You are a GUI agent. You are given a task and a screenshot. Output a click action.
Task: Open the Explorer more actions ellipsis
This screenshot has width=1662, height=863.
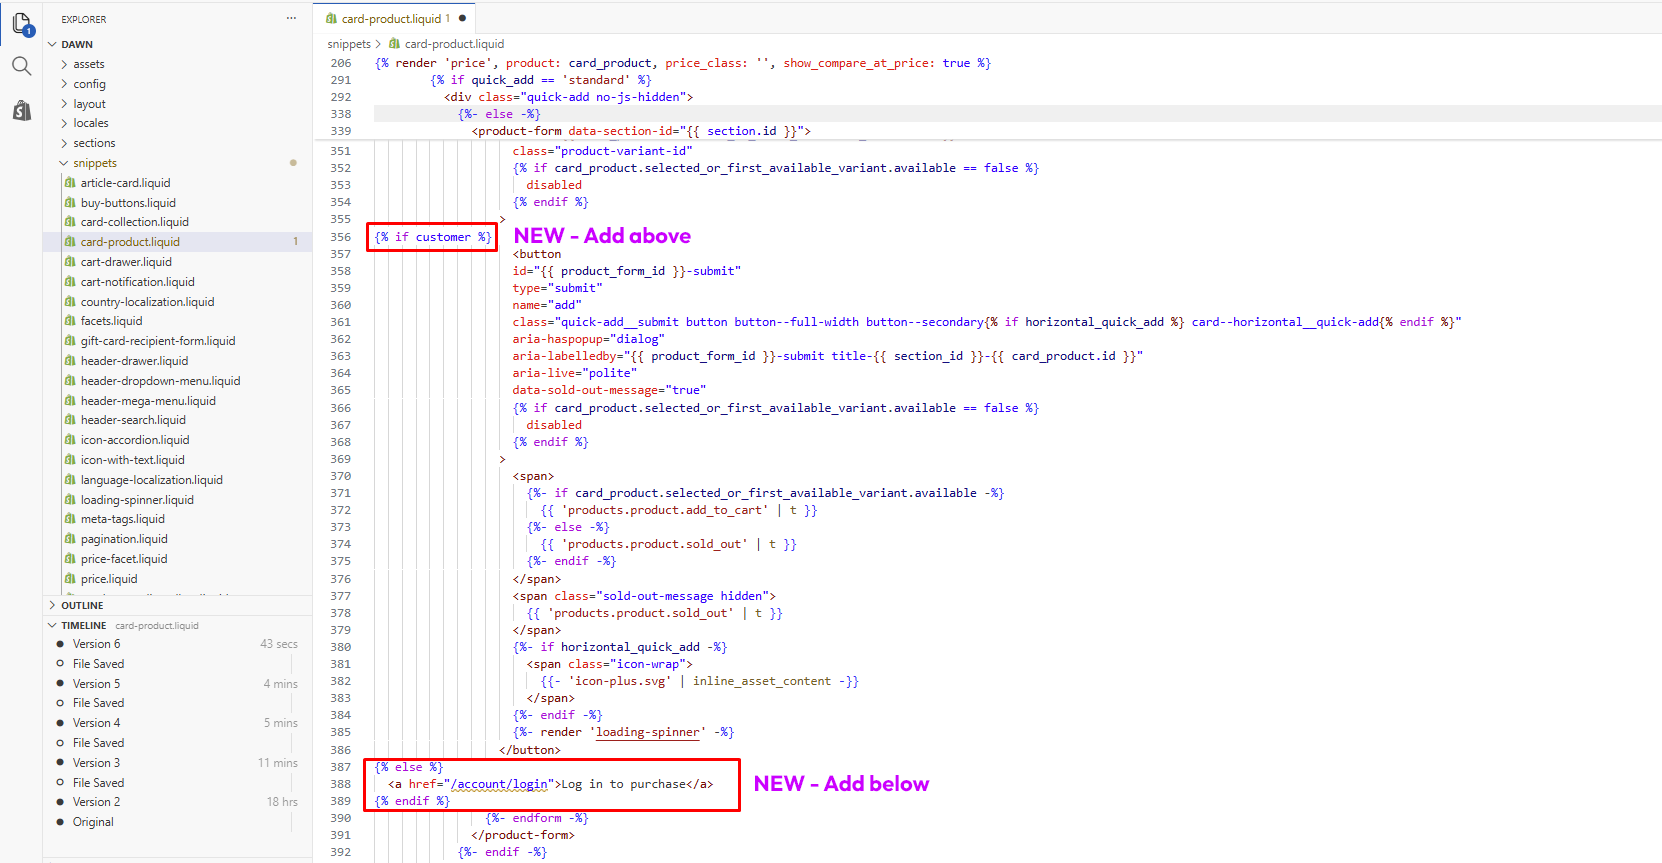pyautogui.click(x=291, y=19)
